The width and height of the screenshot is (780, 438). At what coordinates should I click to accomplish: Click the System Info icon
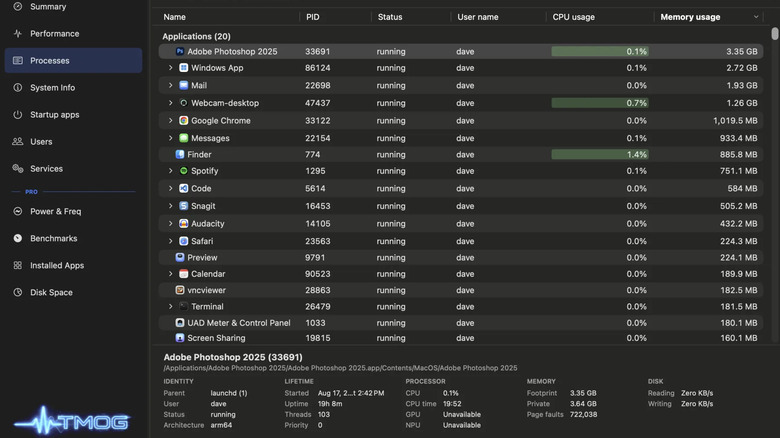click(18, 88)
